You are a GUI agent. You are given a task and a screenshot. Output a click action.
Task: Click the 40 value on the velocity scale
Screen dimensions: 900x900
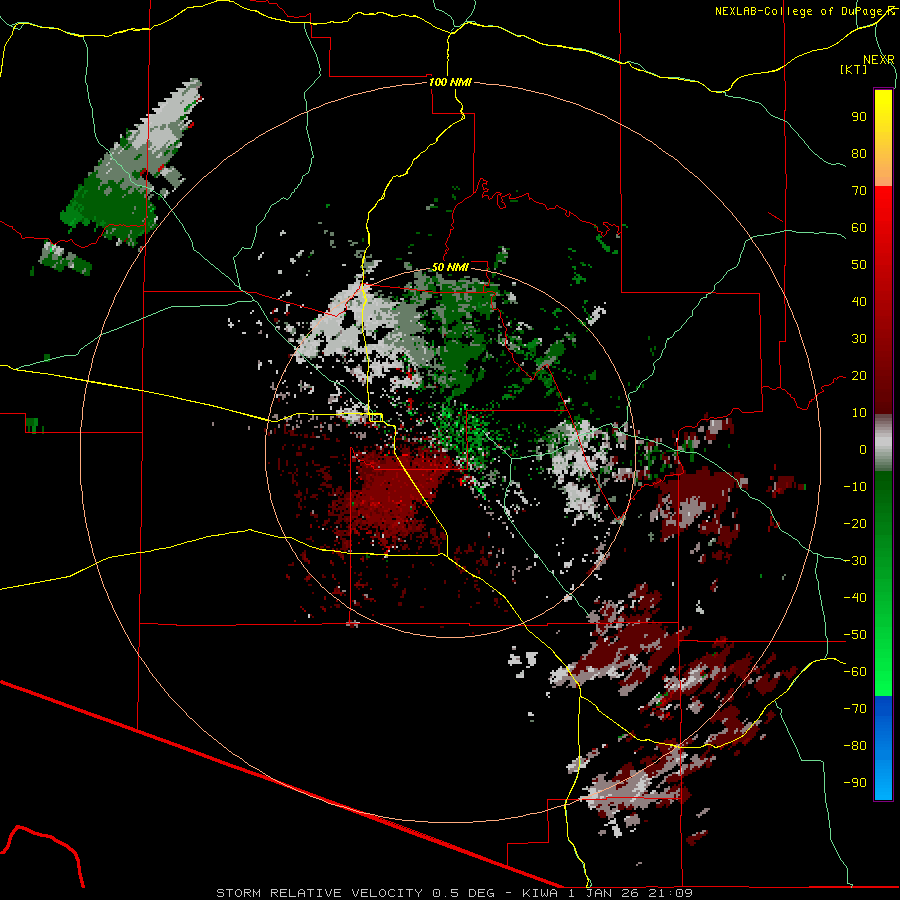click(859, 301)
